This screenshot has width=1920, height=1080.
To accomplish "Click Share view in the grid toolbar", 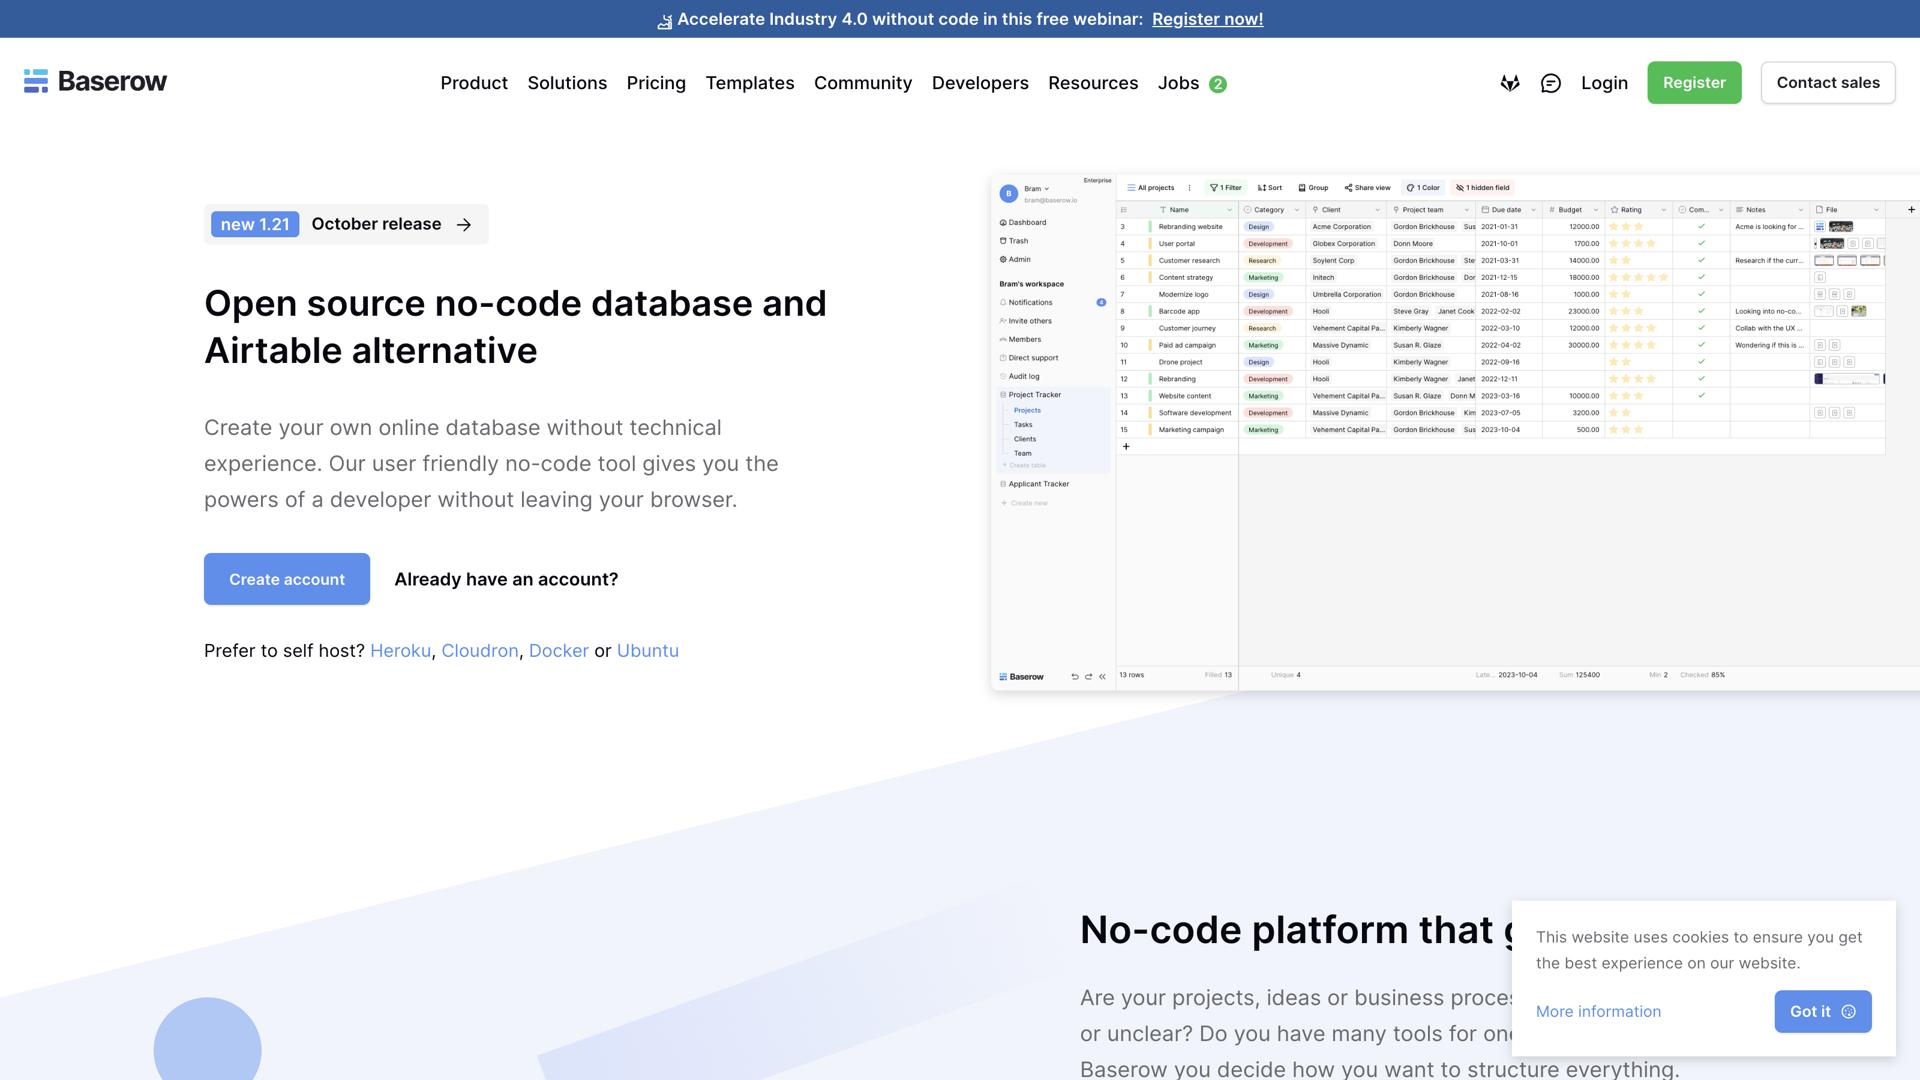I will [1367, 188].
